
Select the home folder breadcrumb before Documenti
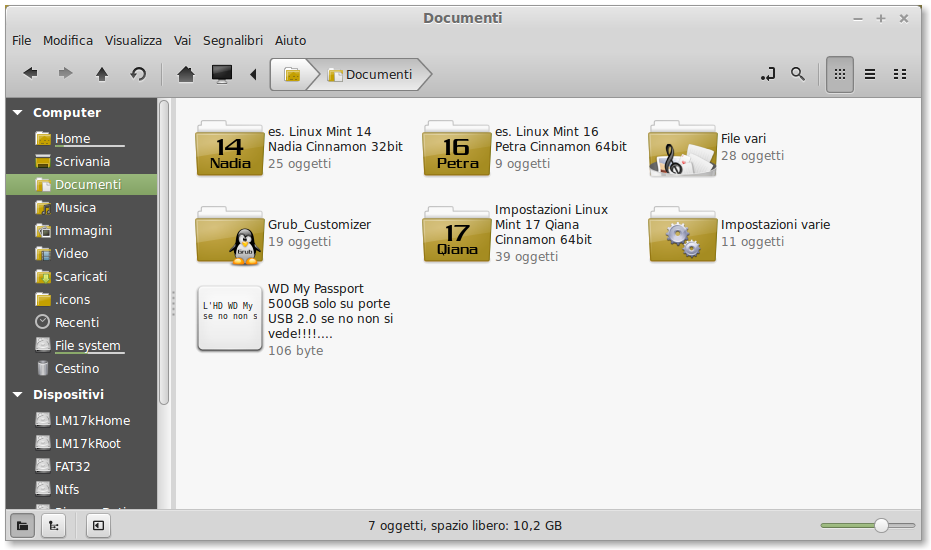click(291, 74)
